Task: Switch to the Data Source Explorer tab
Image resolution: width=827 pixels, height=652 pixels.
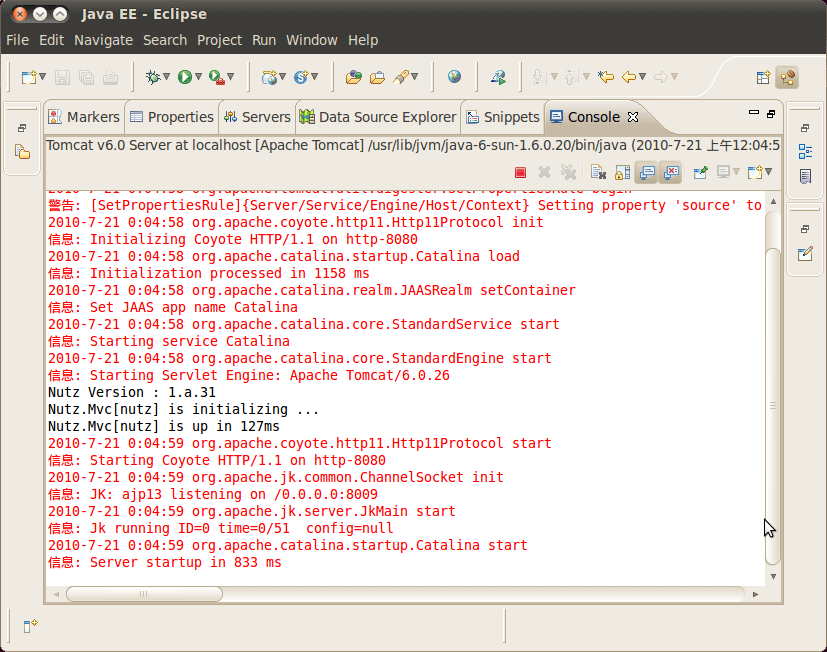Action: coord(377,117)
